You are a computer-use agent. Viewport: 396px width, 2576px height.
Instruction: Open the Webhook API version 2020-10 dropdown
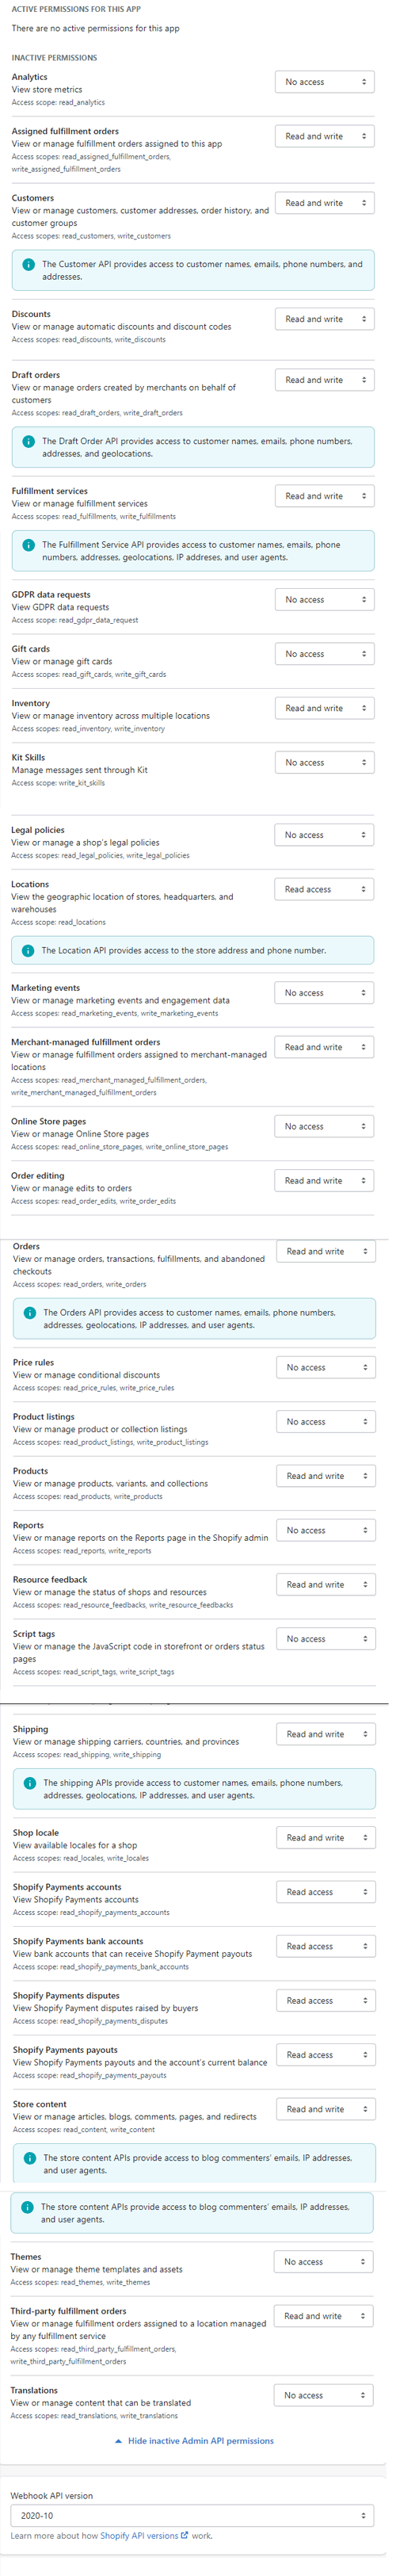[x=192, y=2516]
